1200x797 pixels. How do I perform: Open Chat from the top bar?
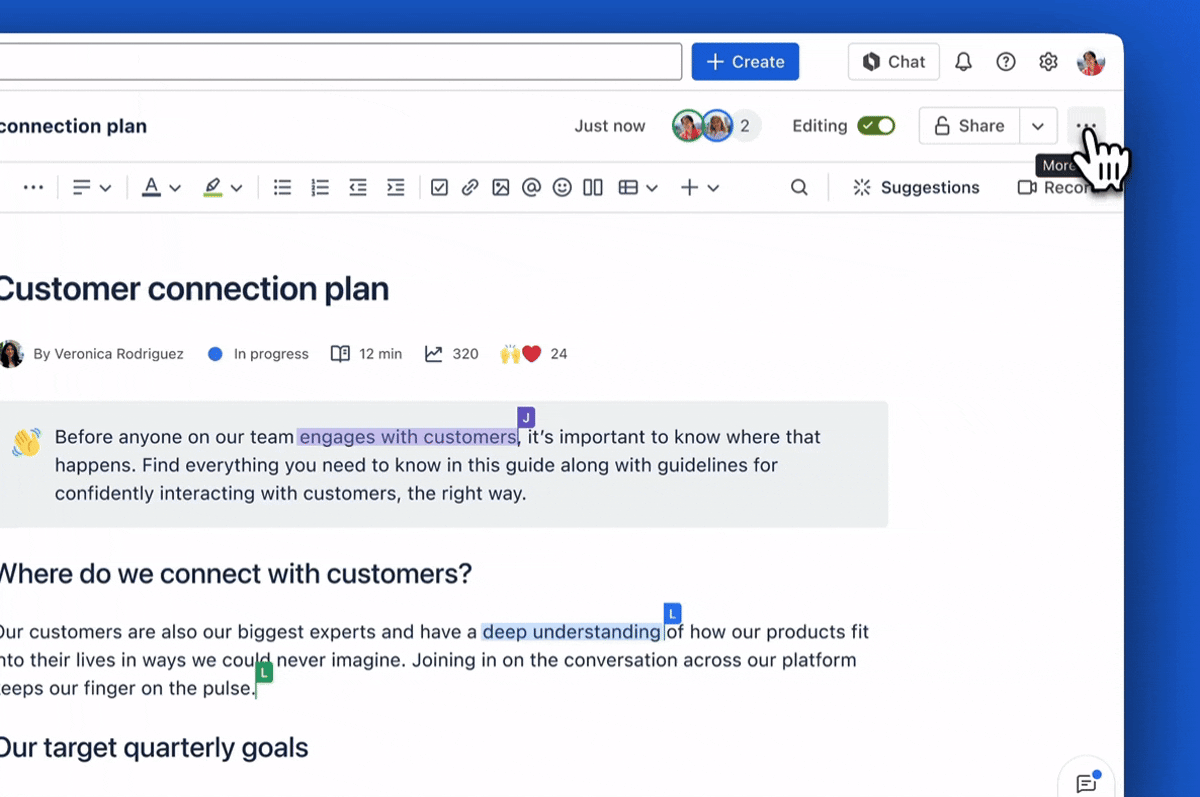[x=893, y=61]
